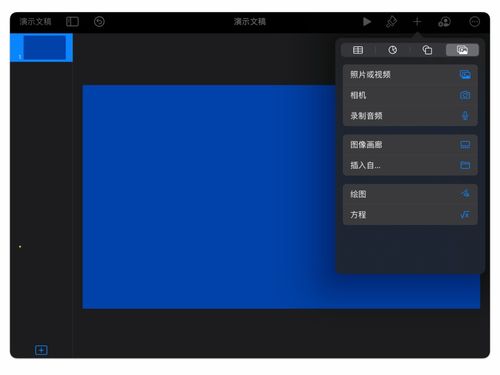
Task: Toggle the slide navigator view icon
Action: point(72,22)
